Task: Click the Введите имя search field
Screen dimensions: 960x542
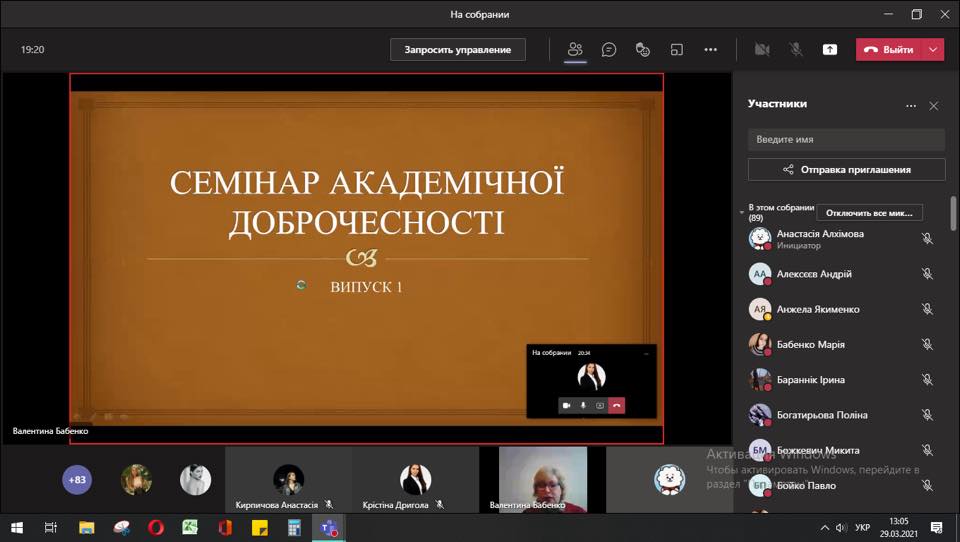Action: (846, 140)
